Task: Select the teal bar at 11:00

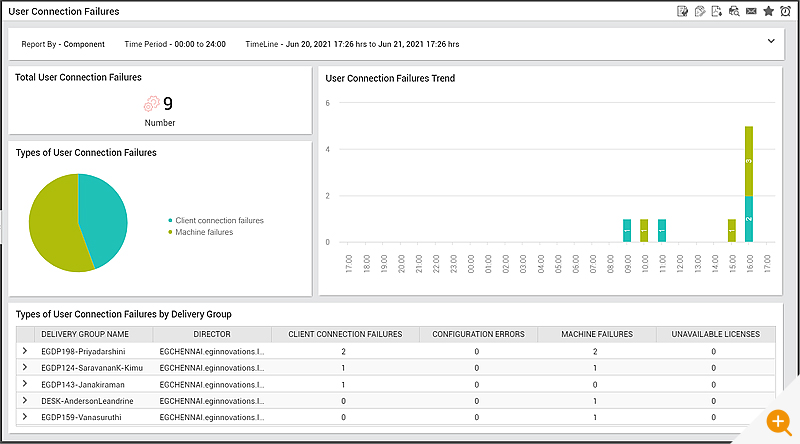Action: 662,231
